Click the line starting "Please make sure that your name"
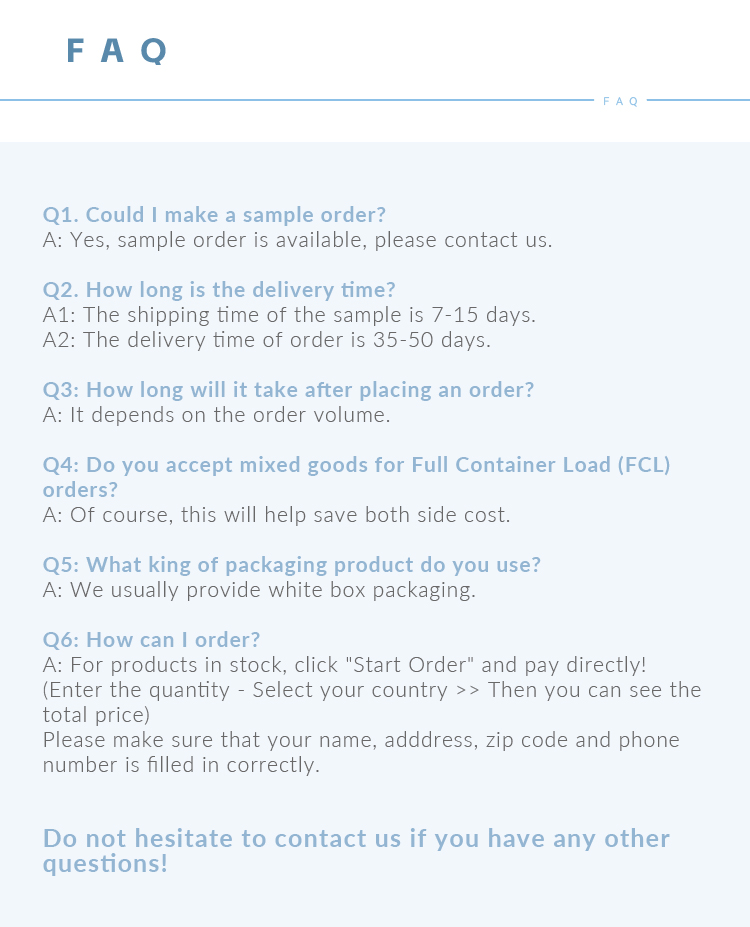 pyautogui.click(x=361, y=740)
